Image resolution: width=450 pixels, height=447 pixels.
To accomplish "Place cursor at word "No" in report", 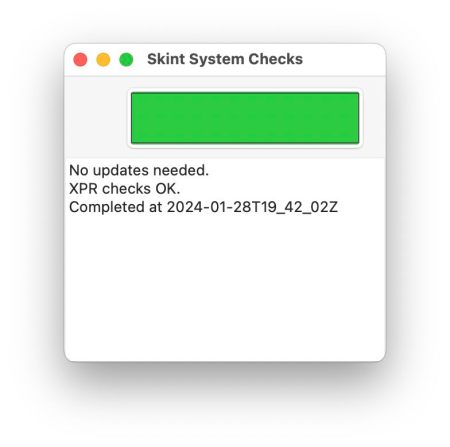I will (79, 170).
